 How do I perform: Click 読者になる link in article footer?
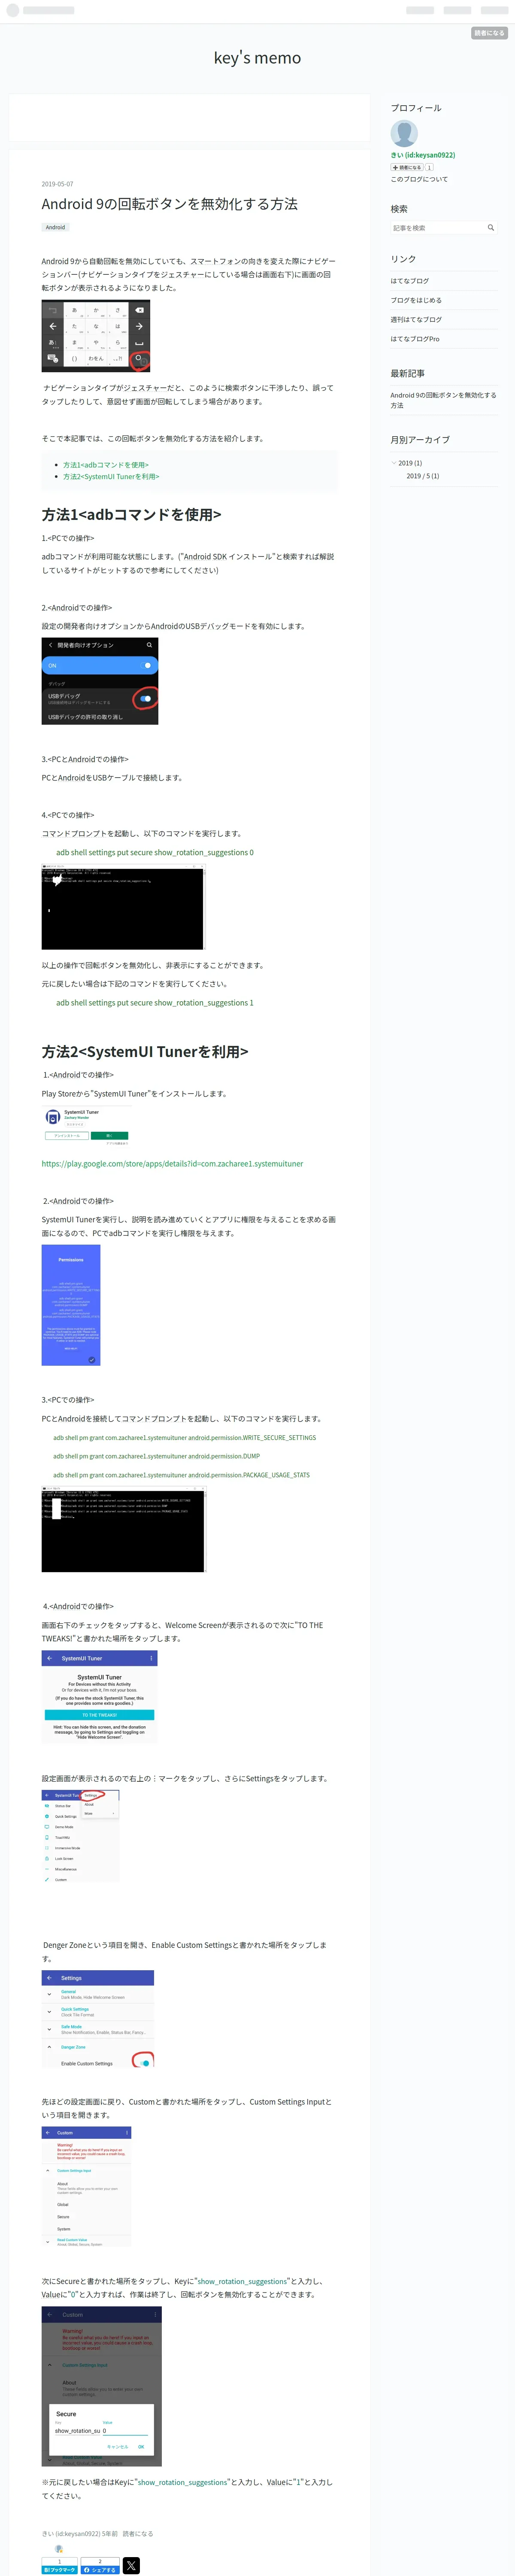coord(138,2534)
